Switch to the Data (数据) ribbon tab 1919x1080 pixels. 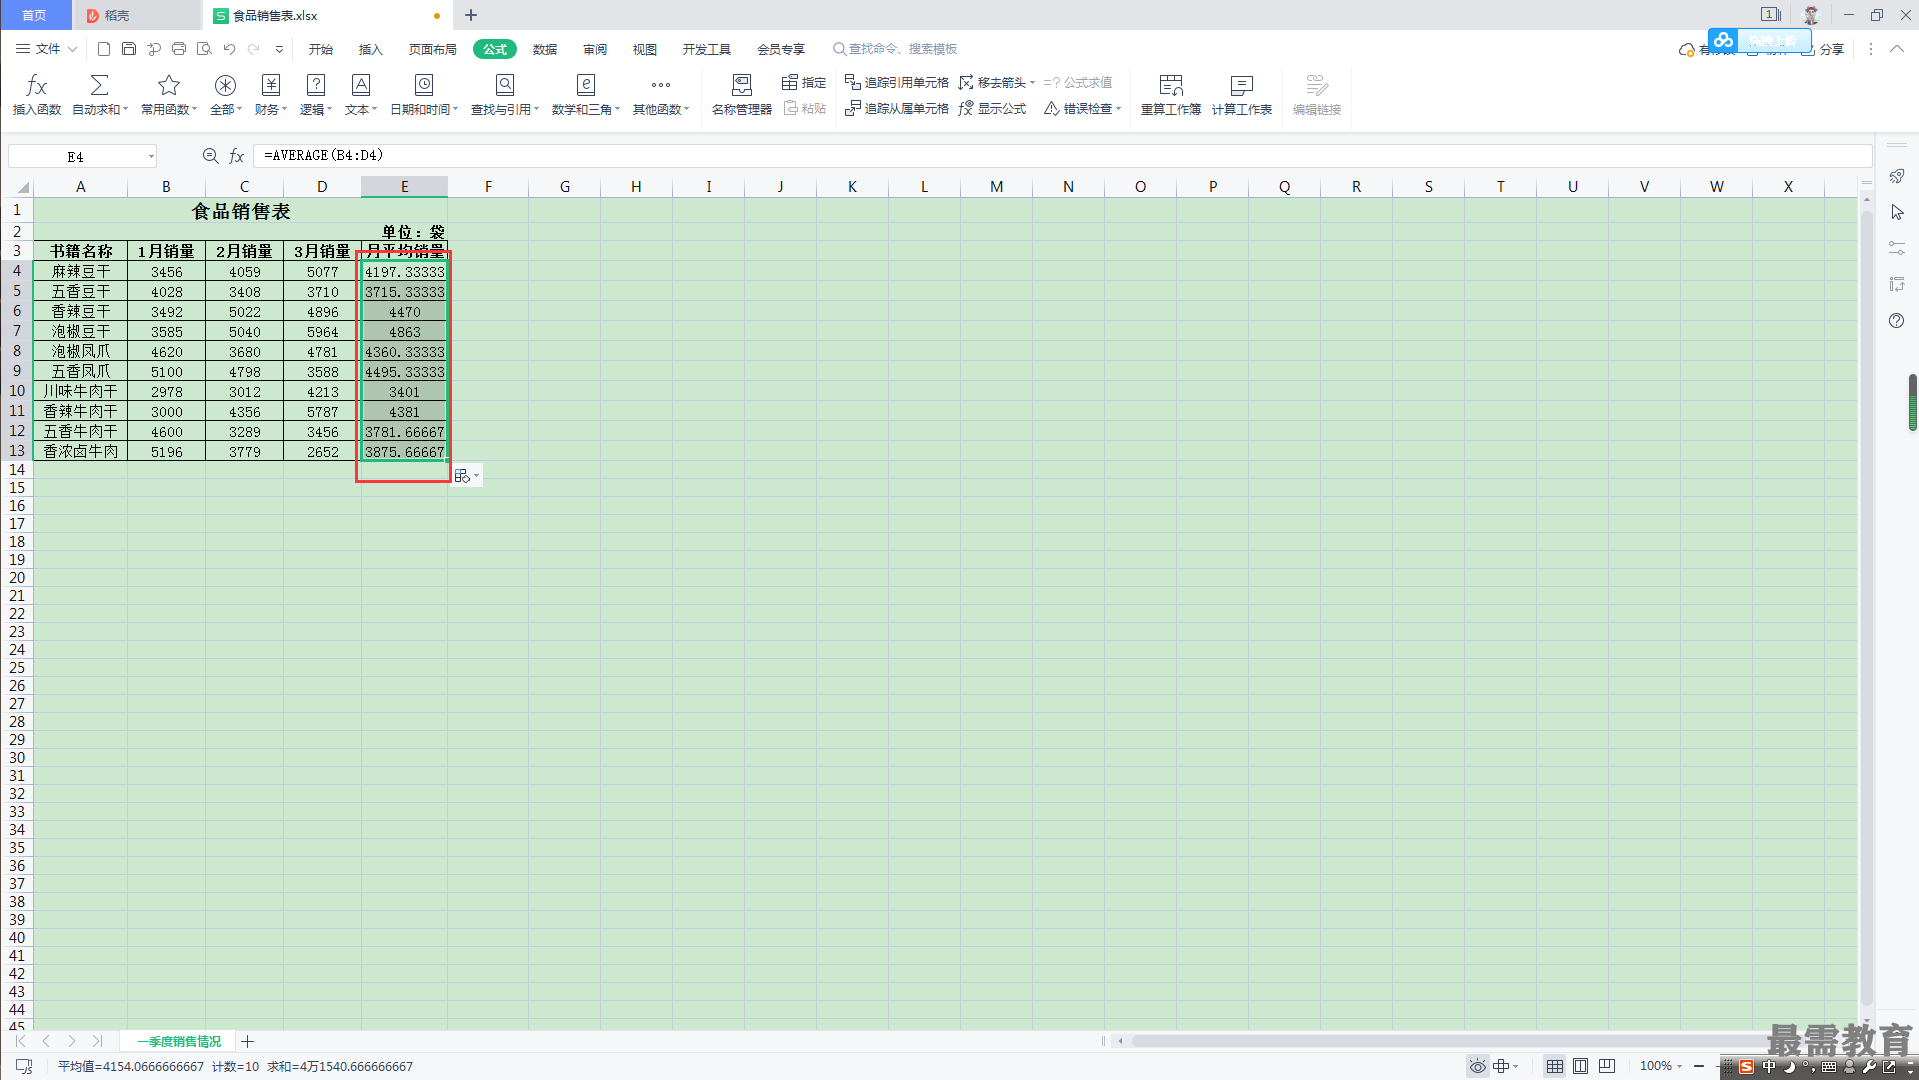[x=545, y=49]
